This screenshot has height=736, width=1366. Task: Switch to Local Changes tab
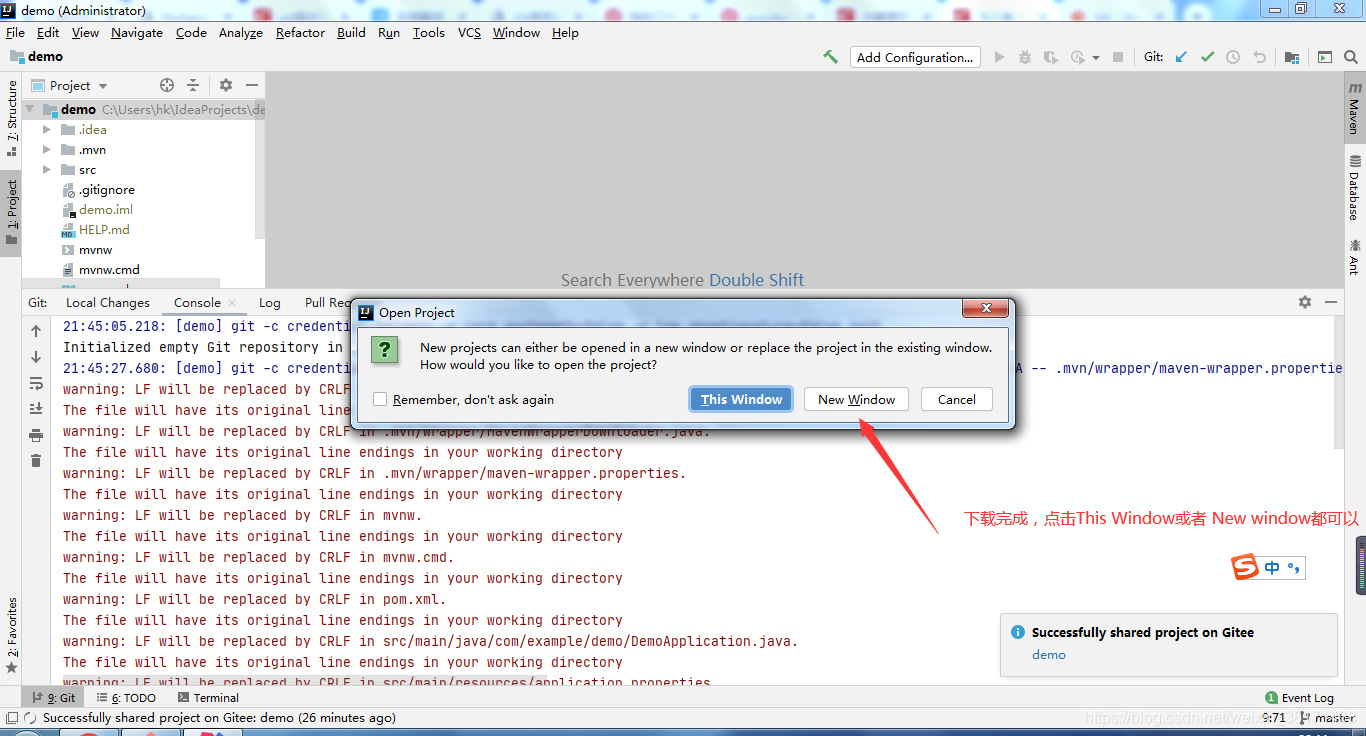108,302
